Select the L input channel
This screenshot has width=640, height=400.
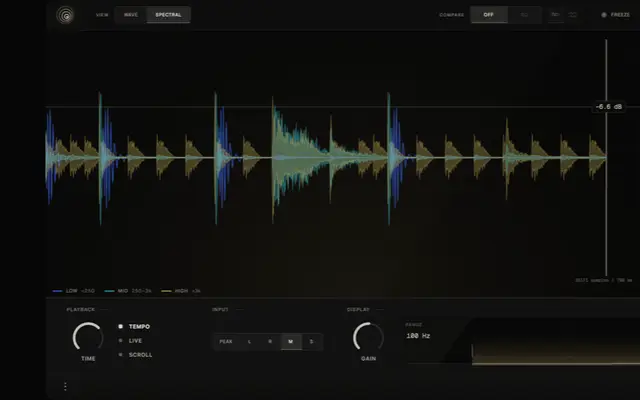point(249,342)
